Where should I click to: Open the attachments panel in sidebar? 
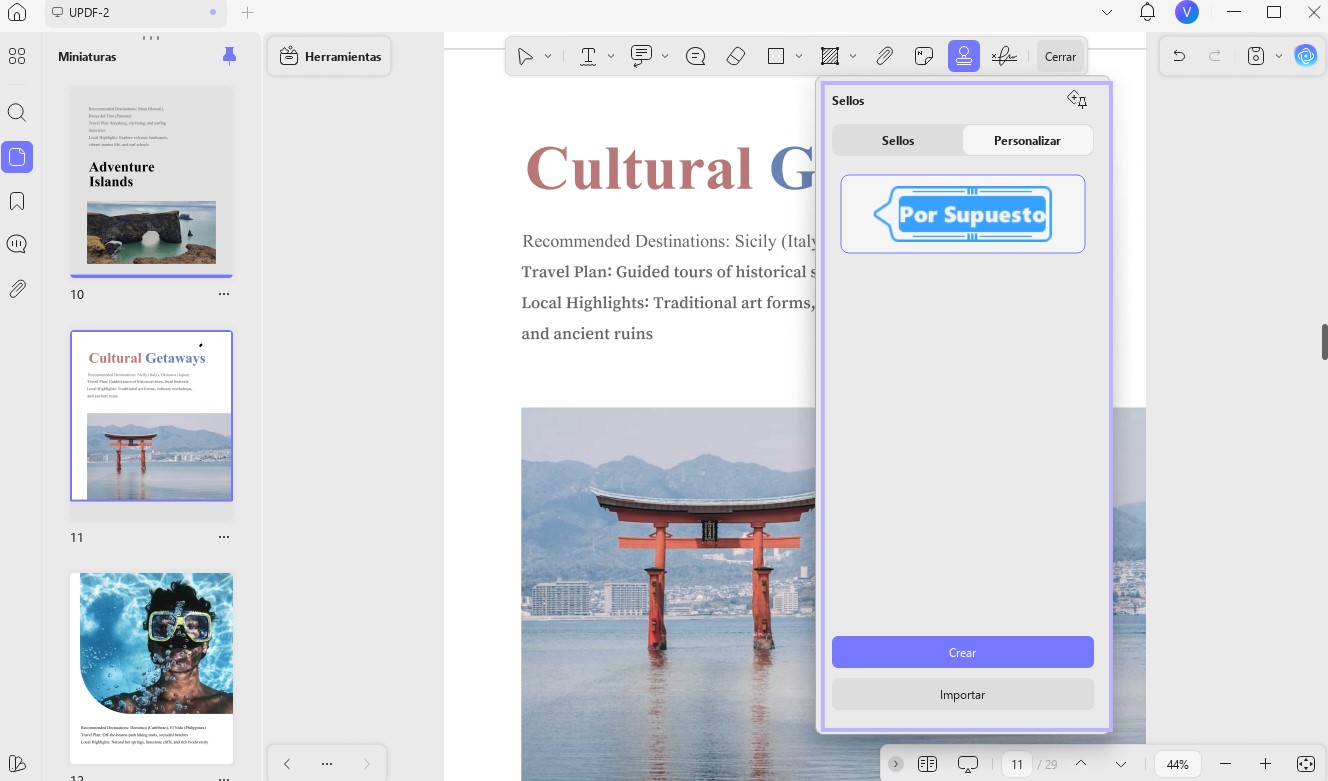click(16, 289)
